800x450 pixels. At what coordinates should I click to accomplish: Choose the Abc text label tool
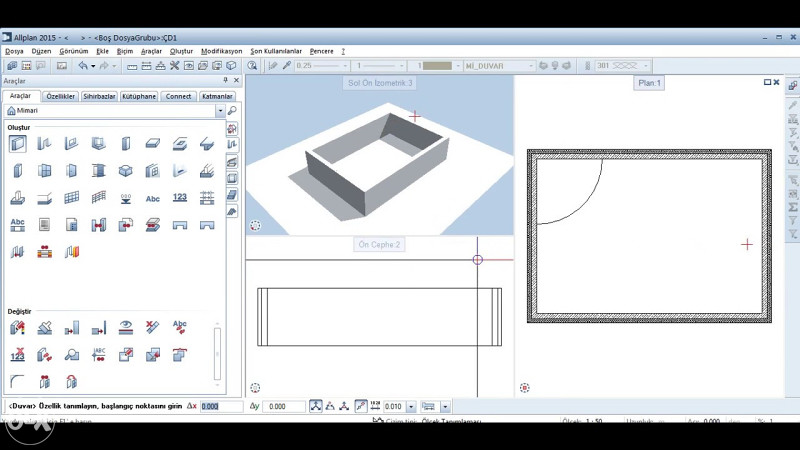(x=153, y=198)
